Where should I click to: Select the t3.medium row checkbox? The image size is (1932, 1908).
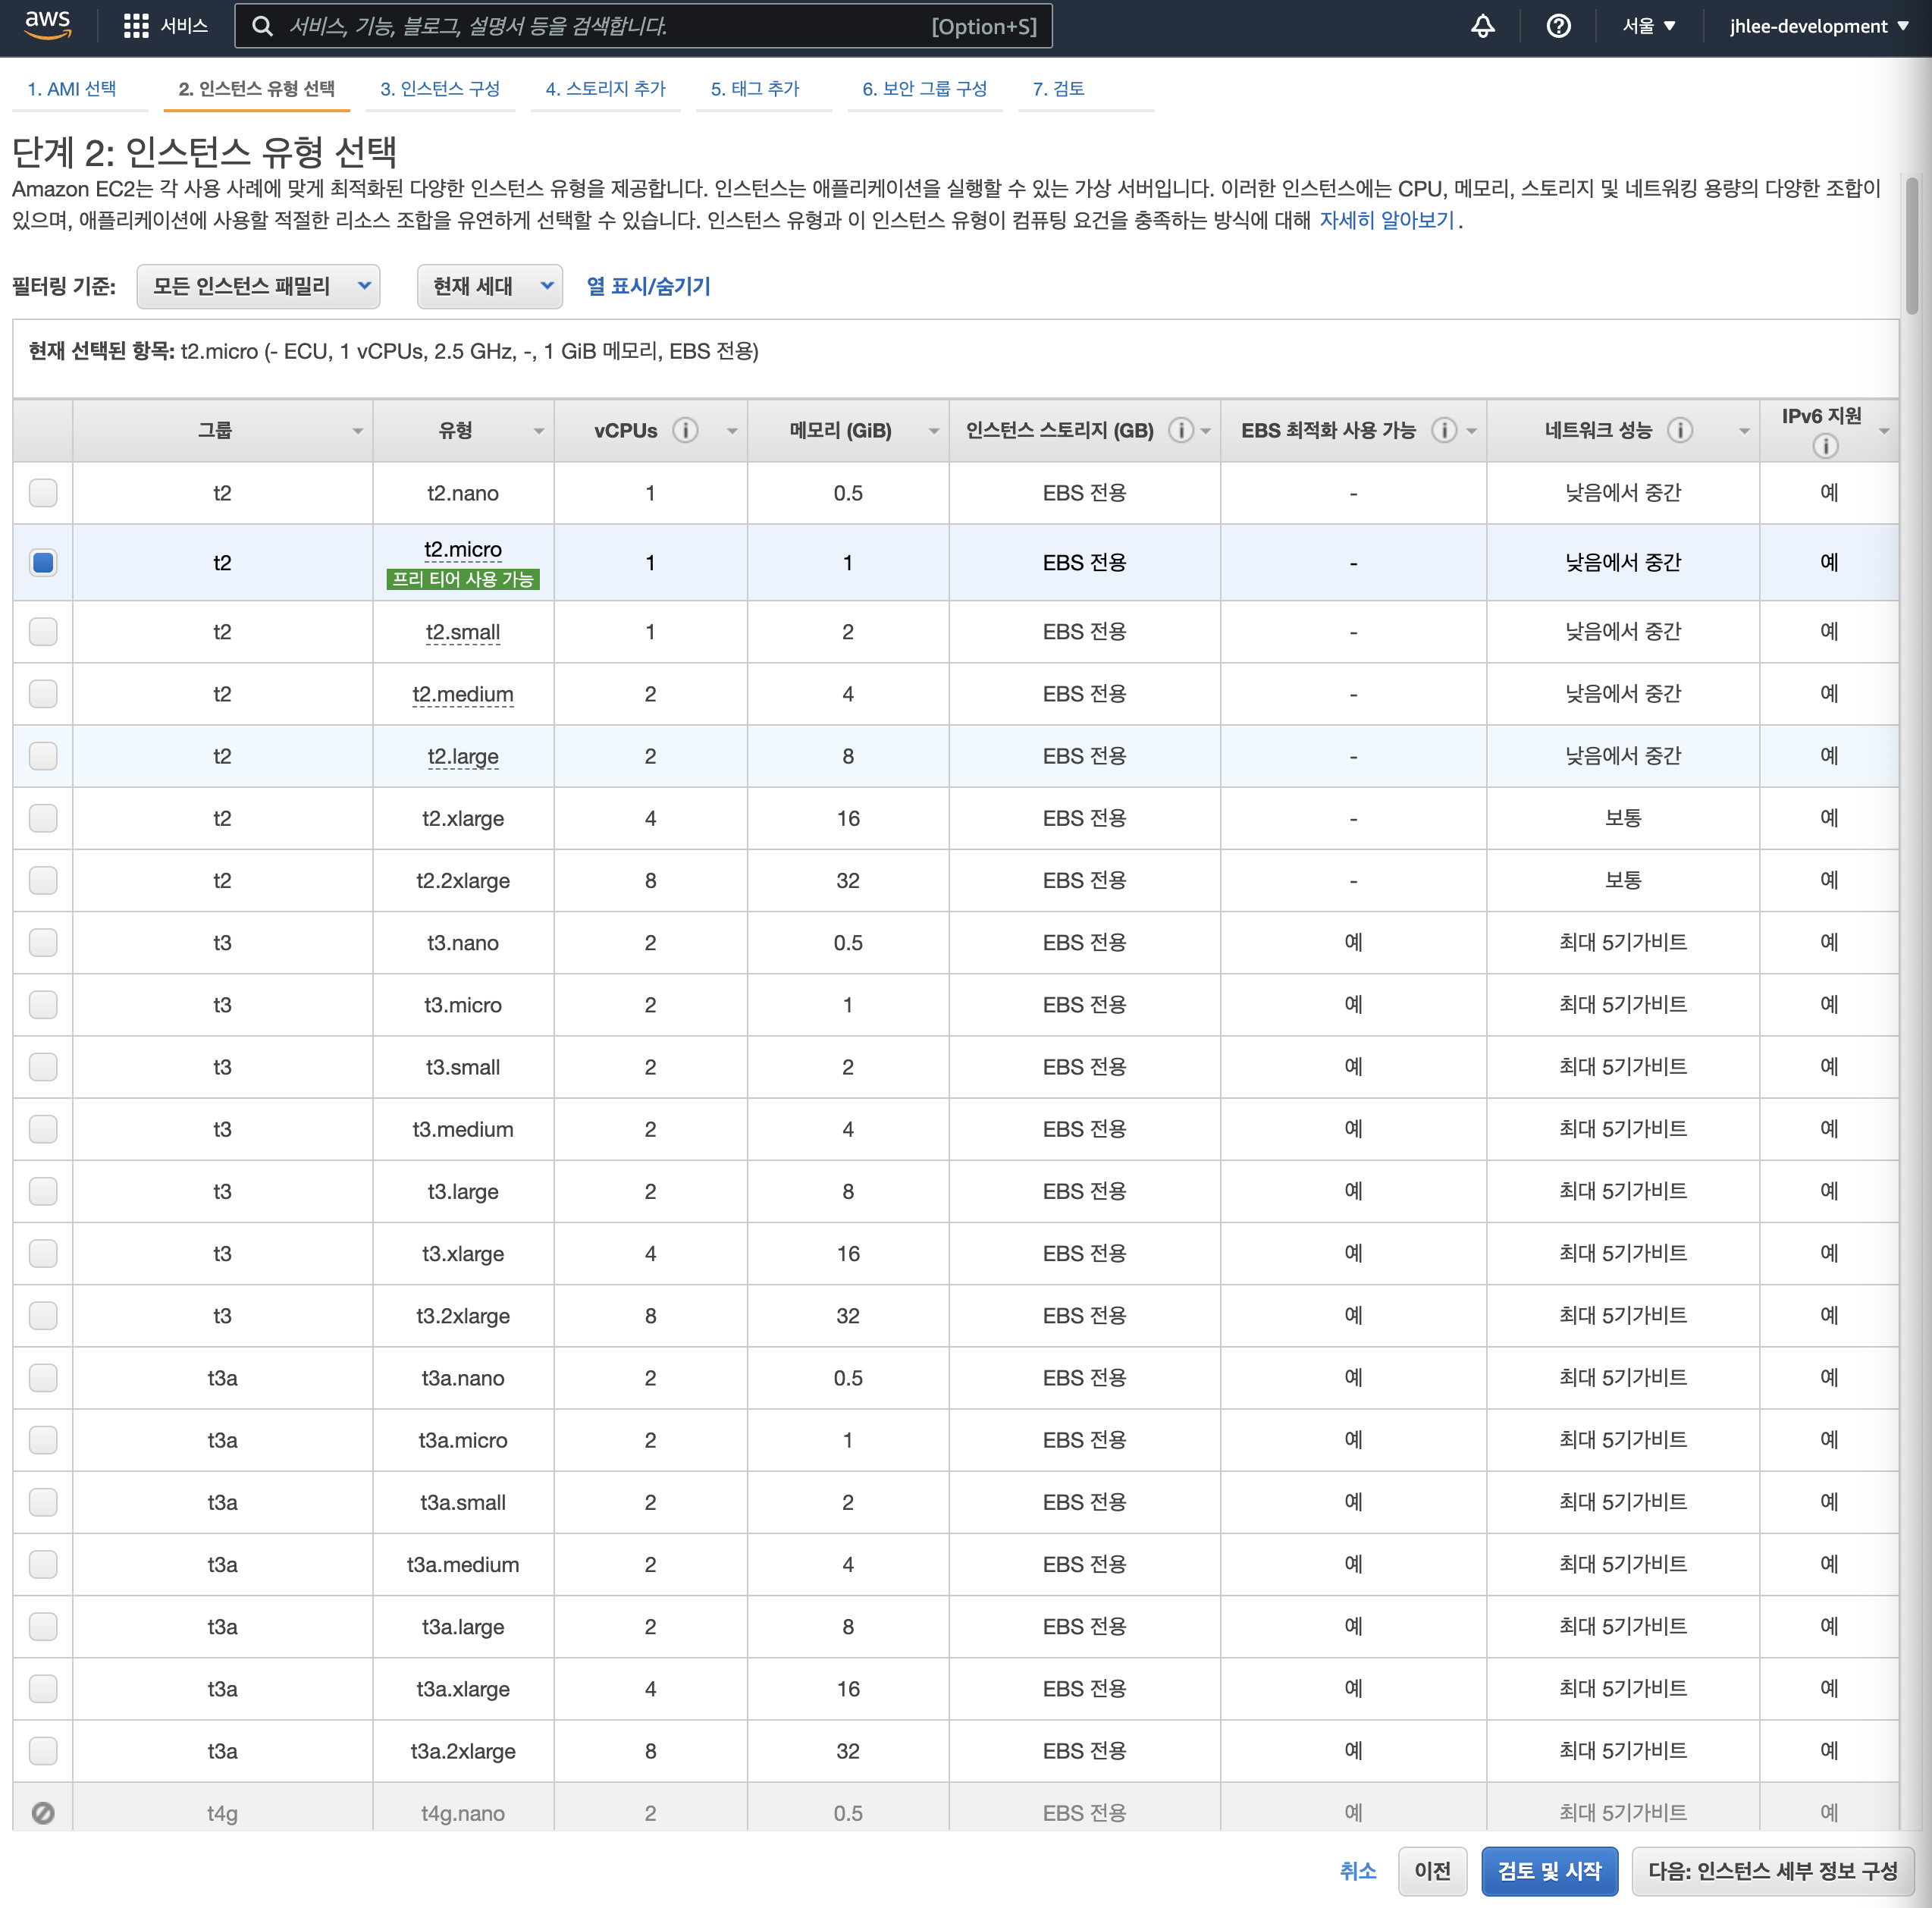pos(43,1129)
